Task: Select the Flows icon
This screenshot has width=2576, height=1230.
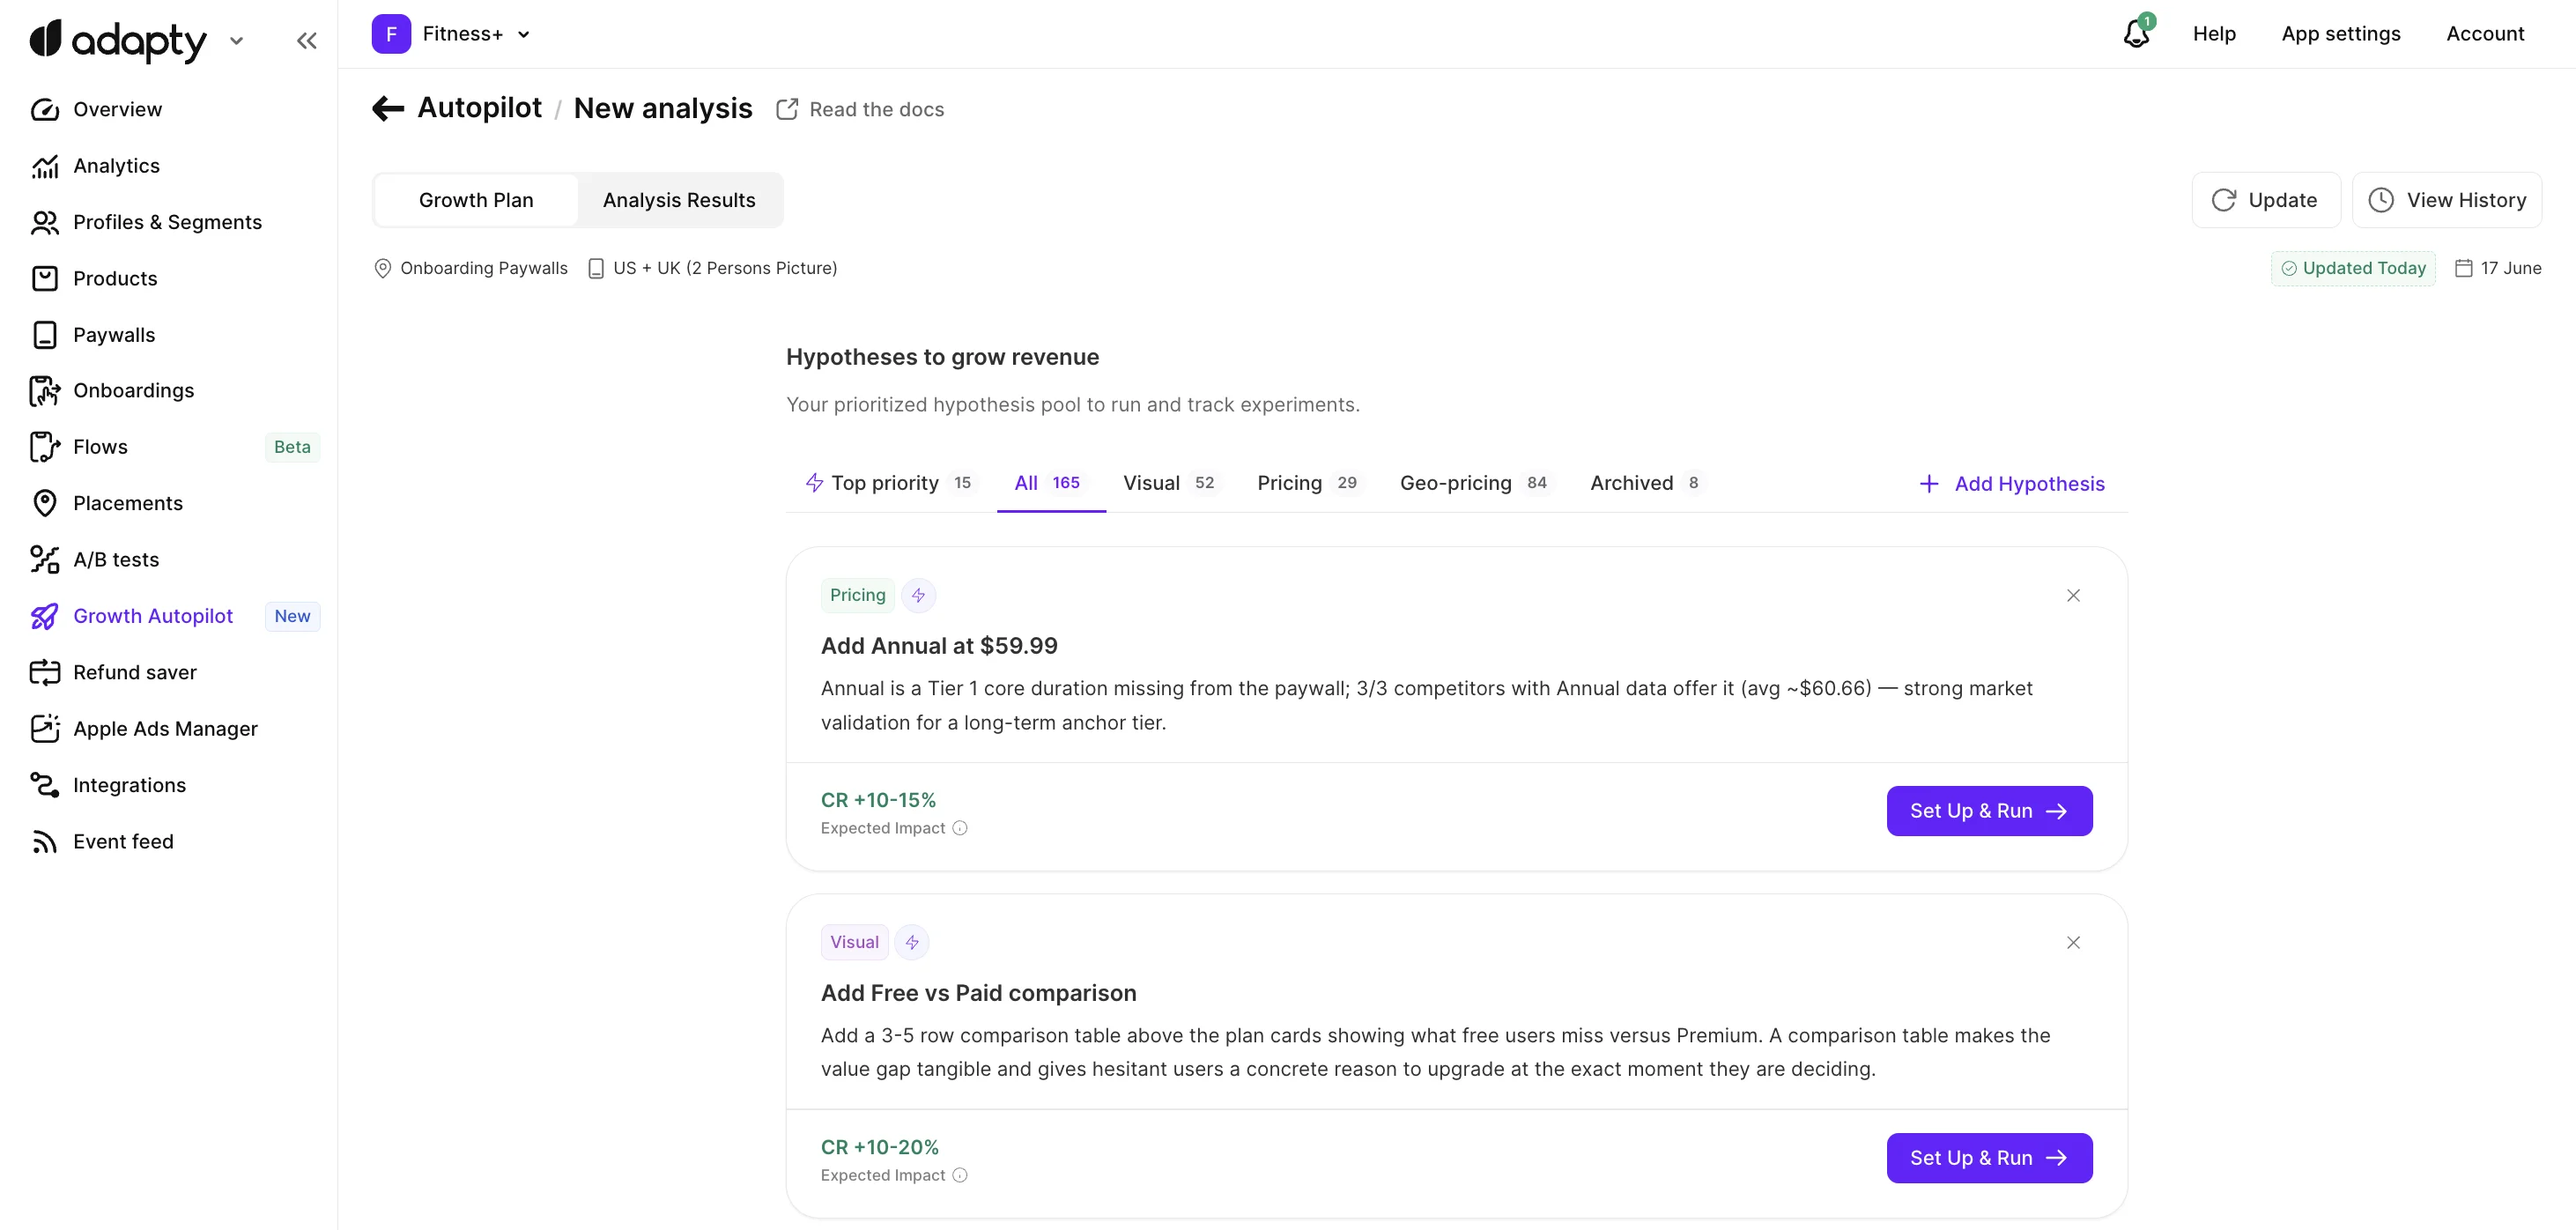Action: coord(45,447)
